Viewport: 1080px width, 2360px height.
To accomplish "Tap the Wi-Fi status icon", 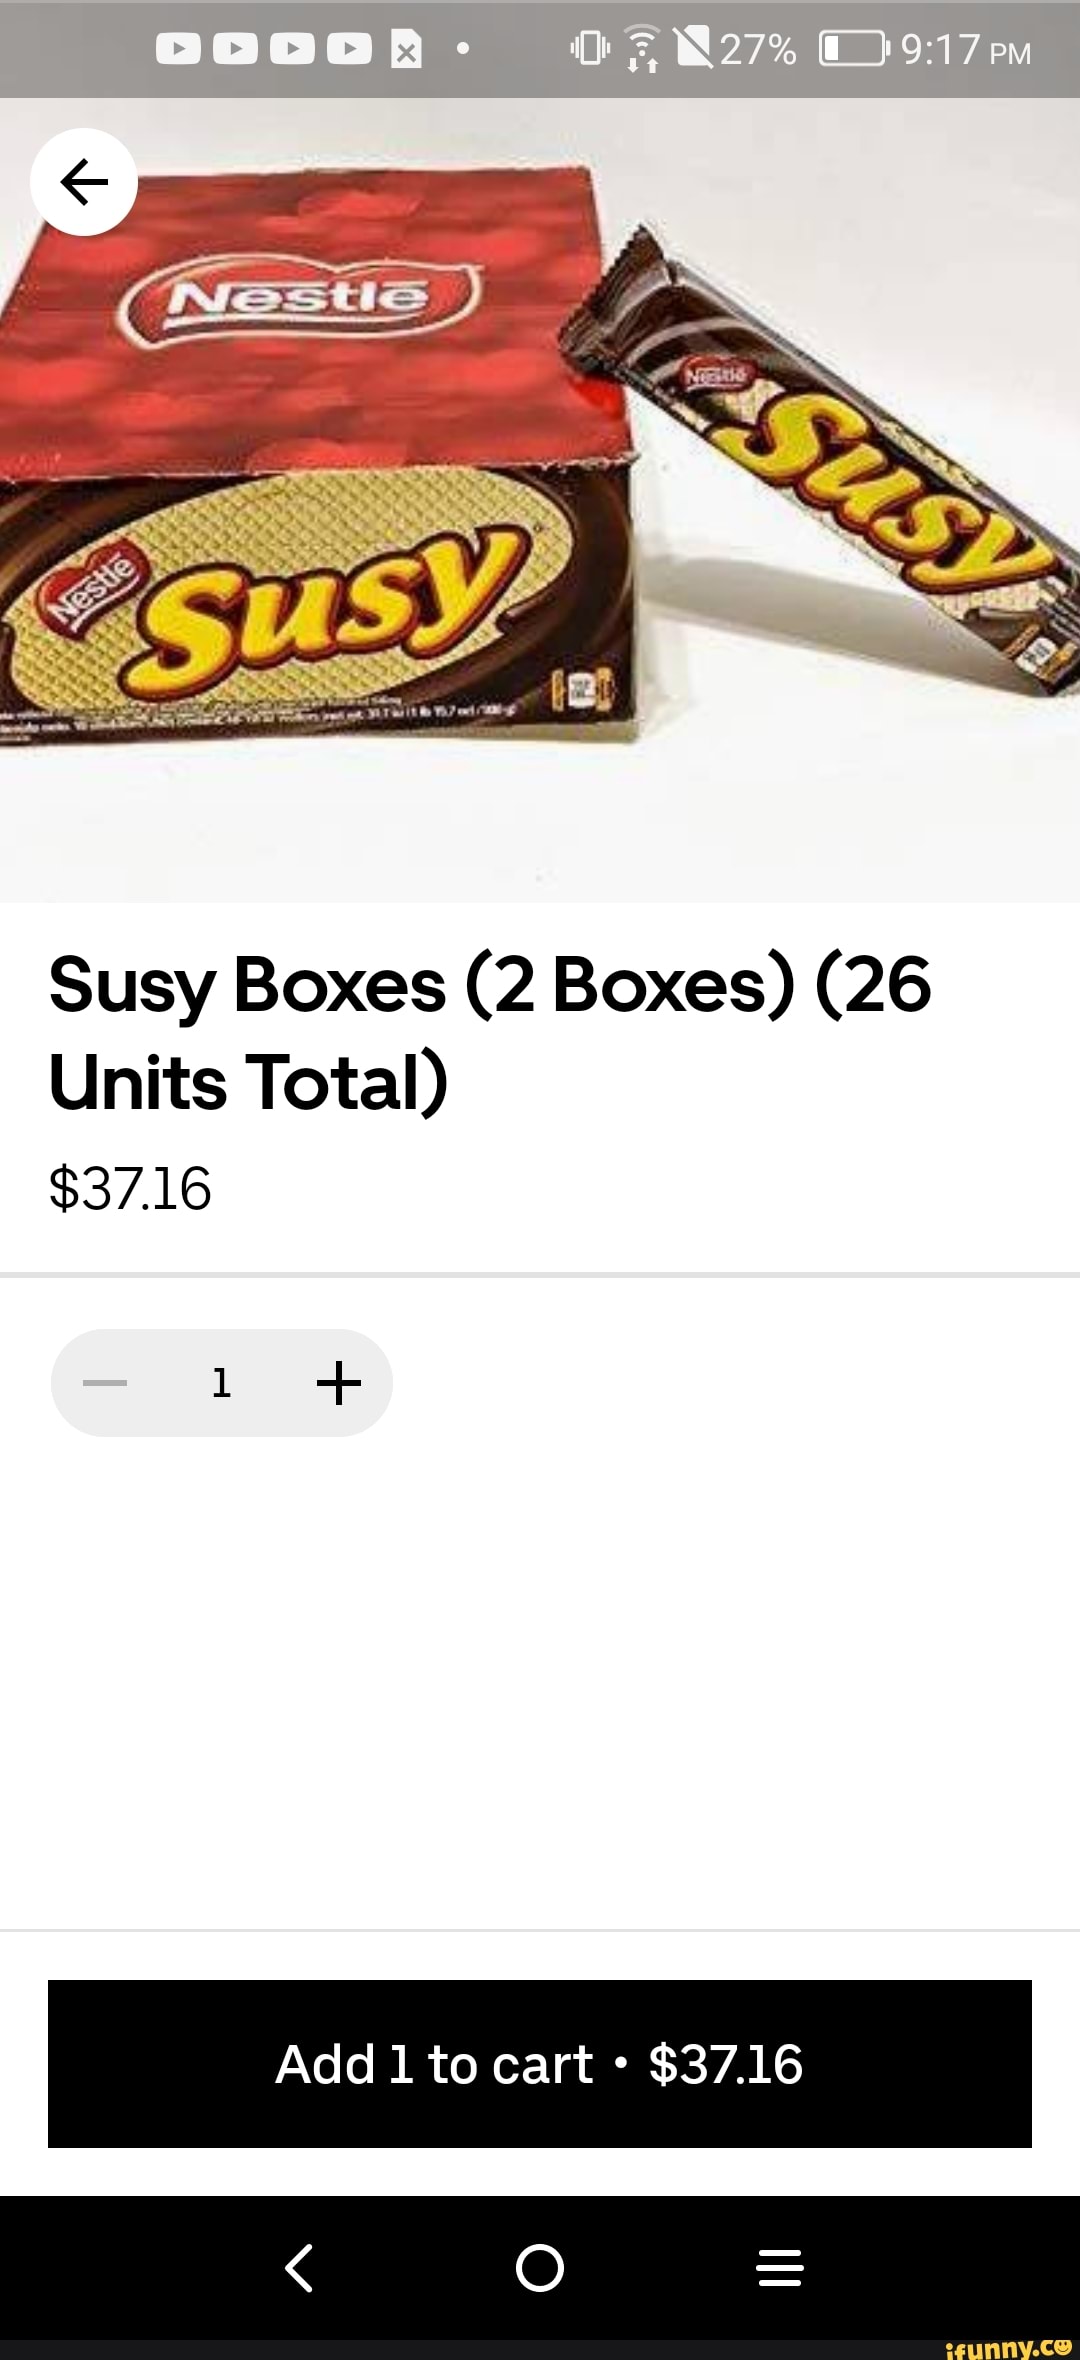I will (641, 50).
